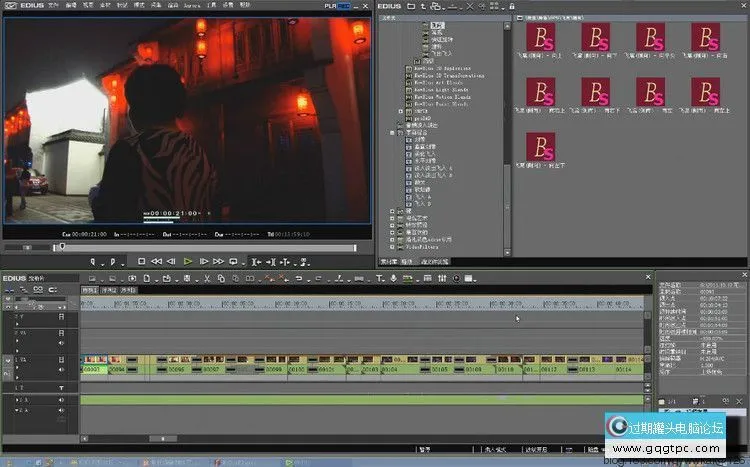The width and height of the screenshot is (750, 467).
Task: Switch to the second sequence tab
Action: pos(109,290)
